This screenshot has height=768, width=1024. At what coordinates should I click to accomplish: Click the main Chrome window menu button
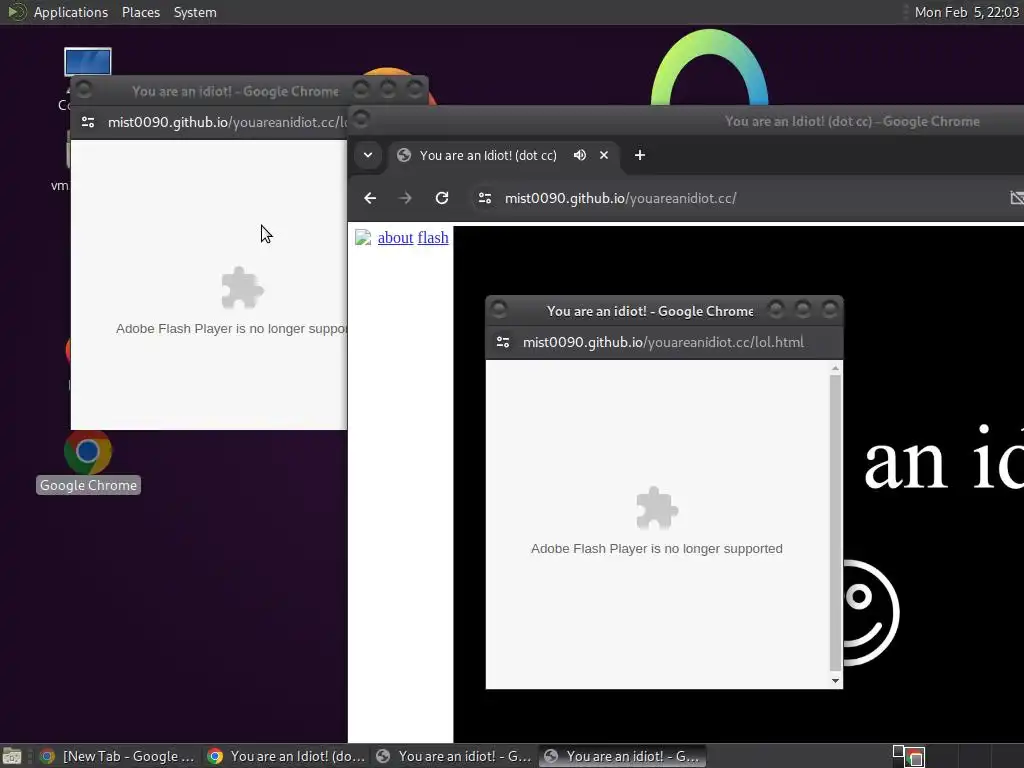[360, 118]
